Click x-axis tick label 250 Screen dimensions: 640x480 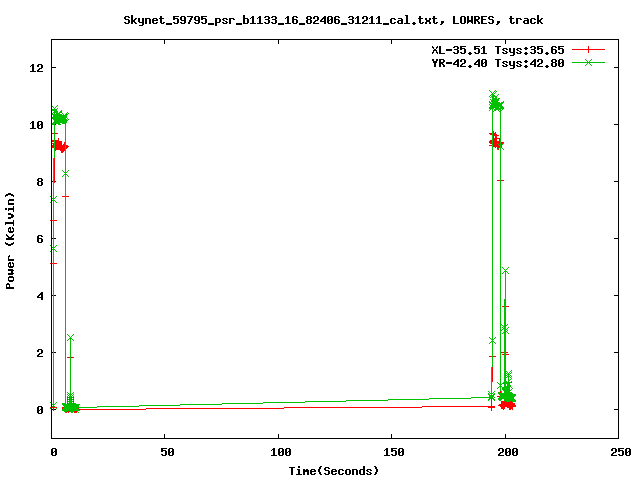point(621,452)
